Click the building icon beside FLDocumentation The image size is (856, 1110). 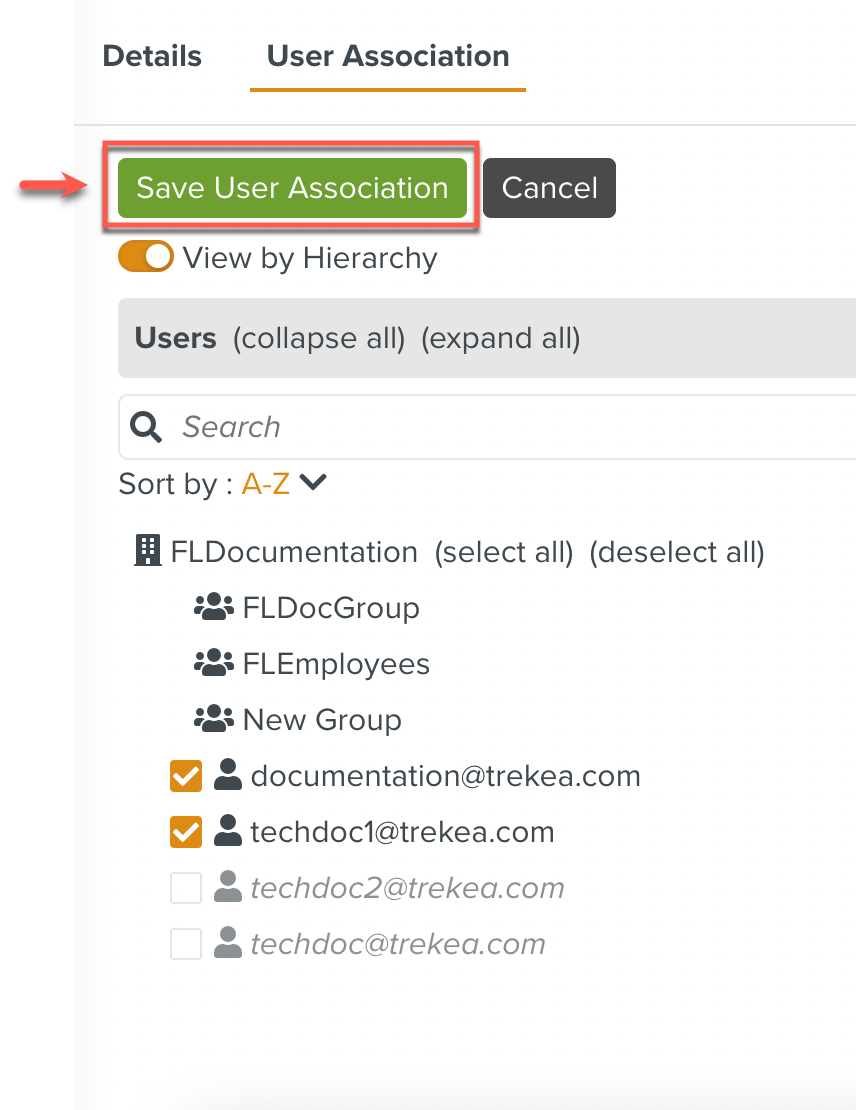[147, 551]
